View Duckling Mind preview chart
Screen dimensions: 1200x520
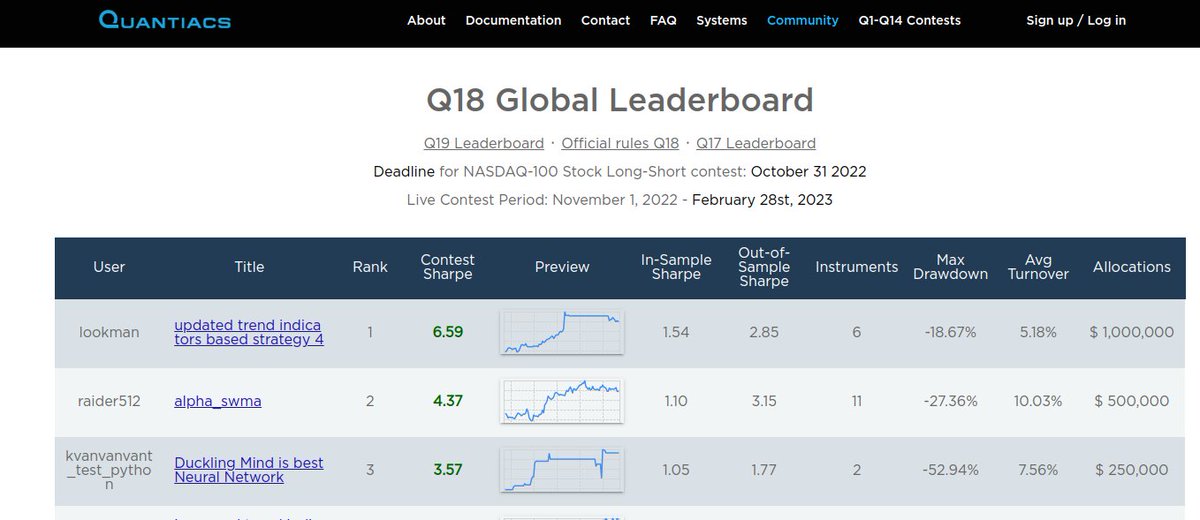[562, 470]
